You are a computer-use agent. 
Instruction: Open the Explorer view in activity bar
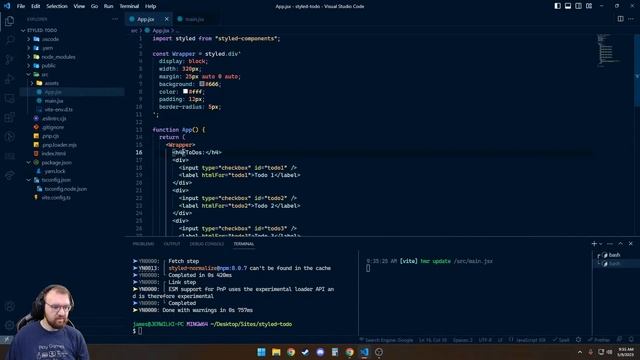(x=9, y=21)
